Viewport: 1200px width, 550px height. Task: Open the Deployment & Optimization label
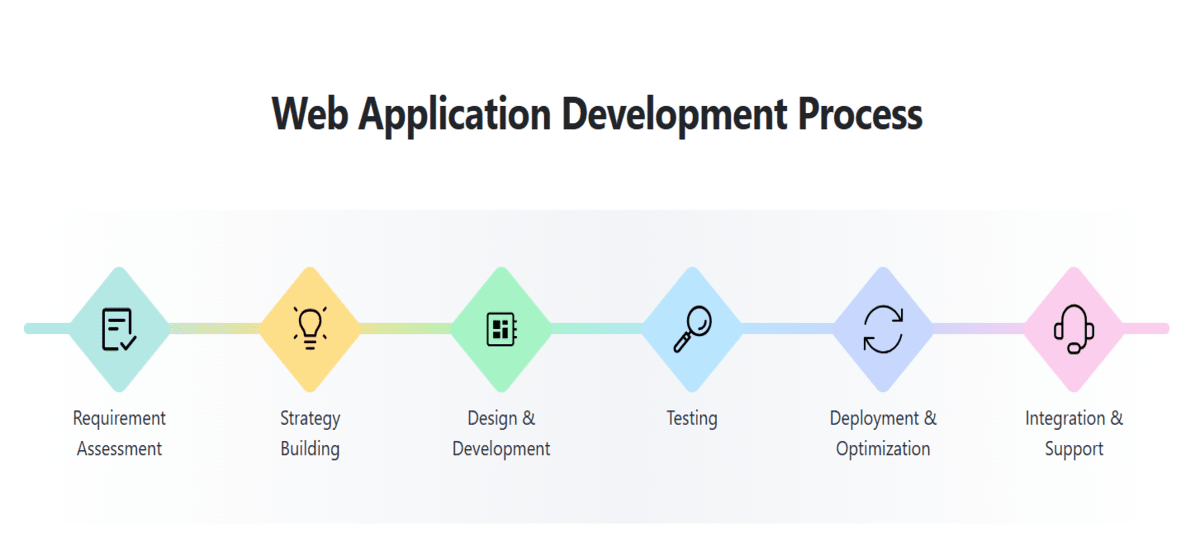point(883,433)
